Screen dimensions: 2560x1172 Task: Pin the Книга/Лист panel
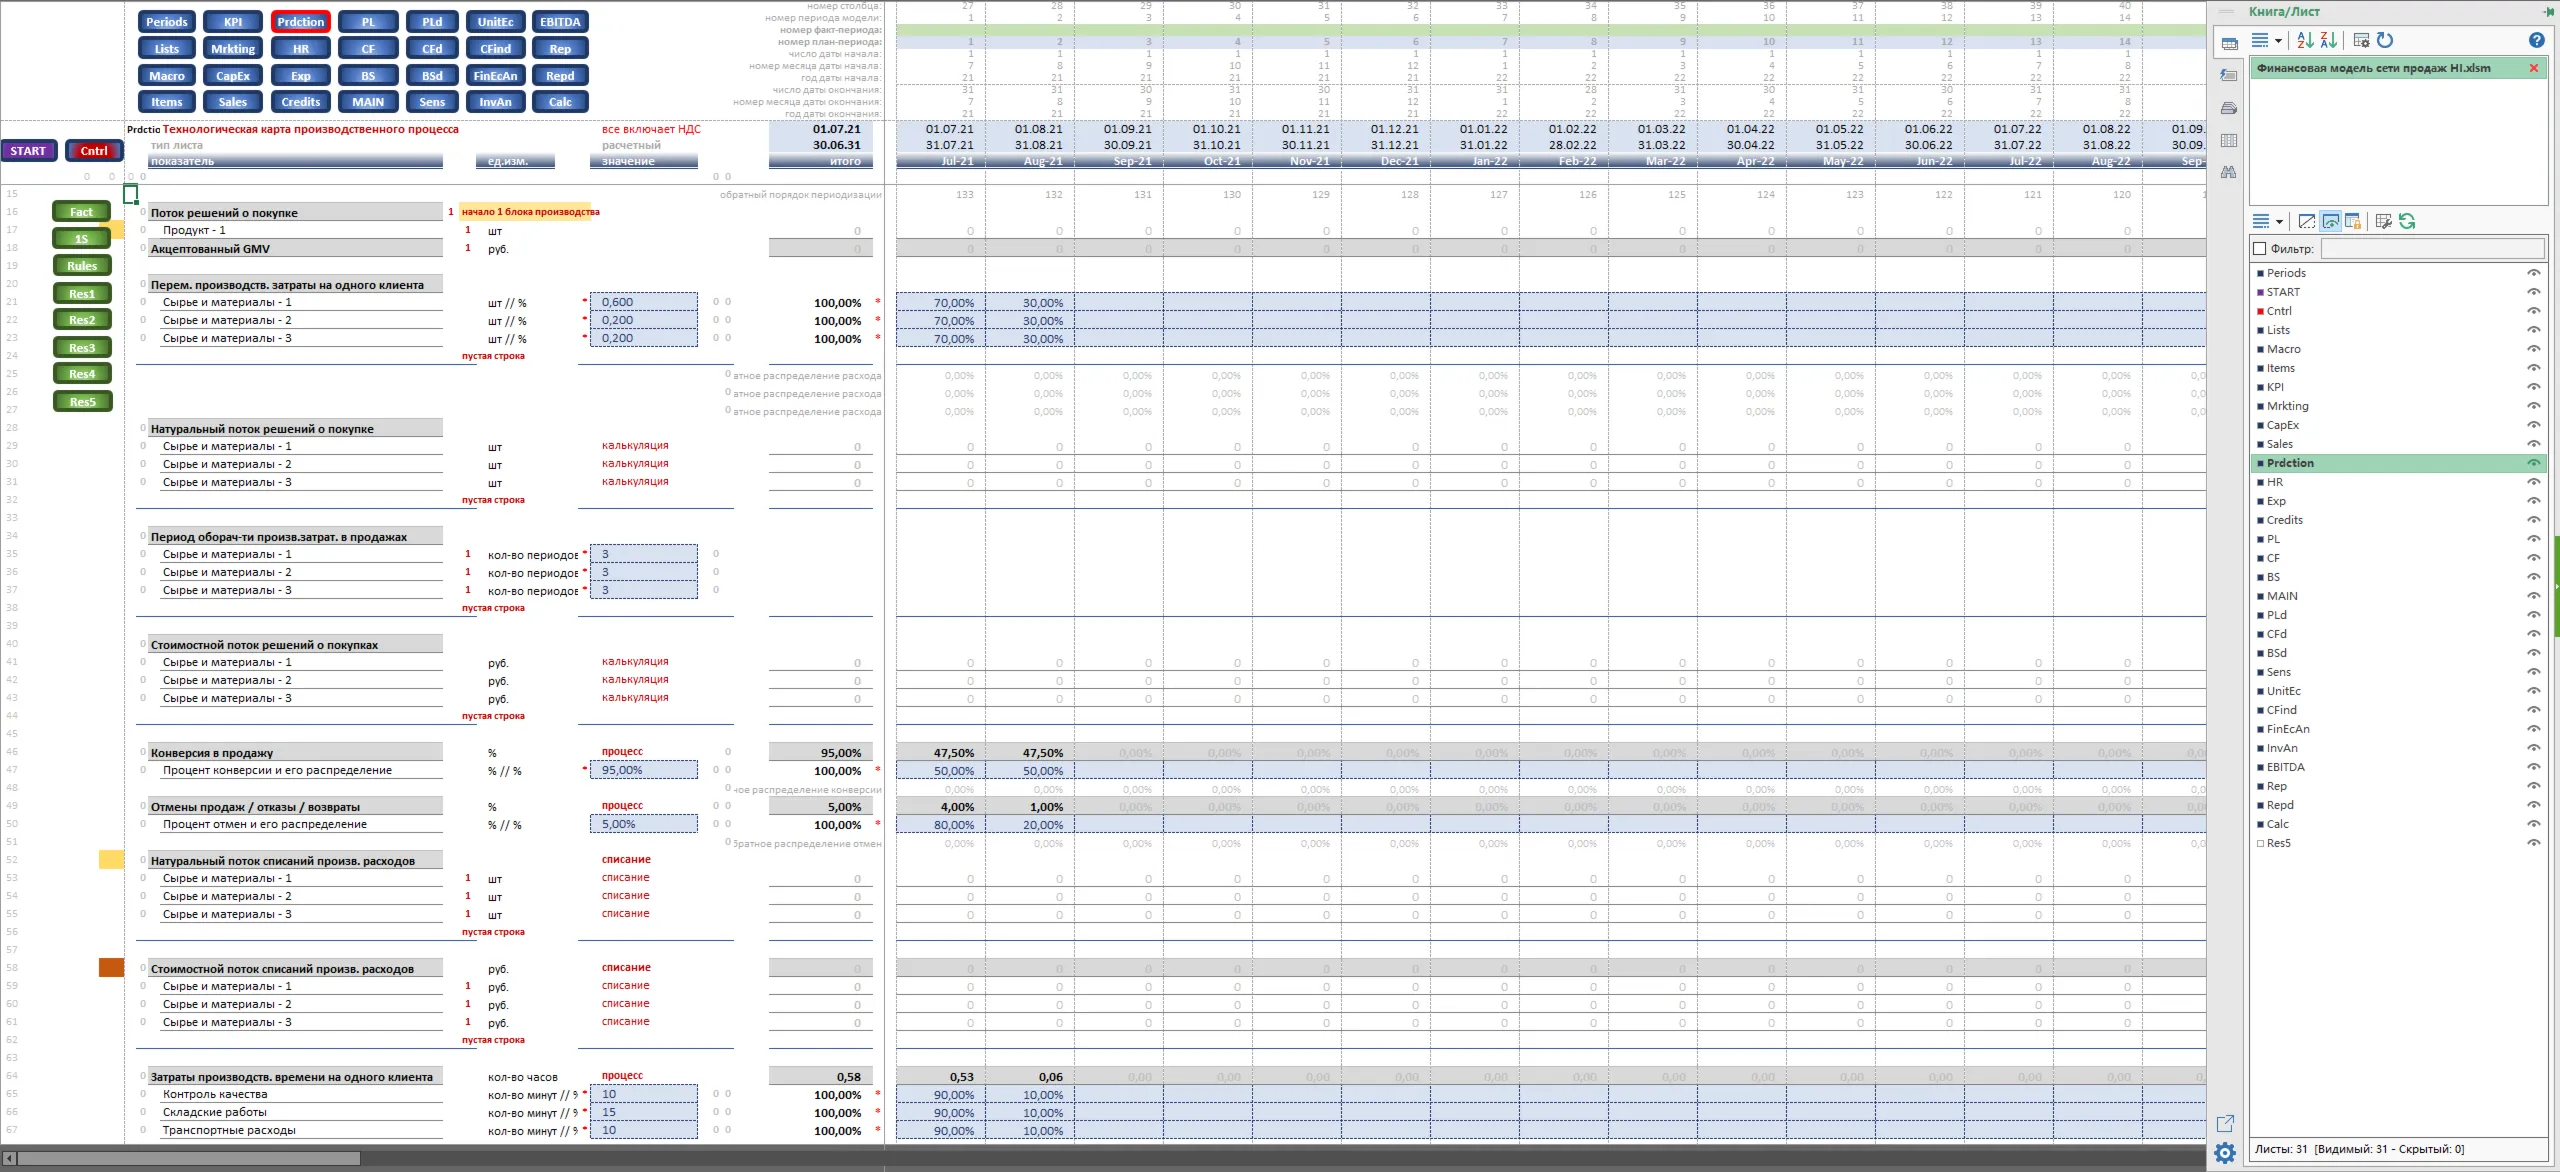[x=2547, y=11]
